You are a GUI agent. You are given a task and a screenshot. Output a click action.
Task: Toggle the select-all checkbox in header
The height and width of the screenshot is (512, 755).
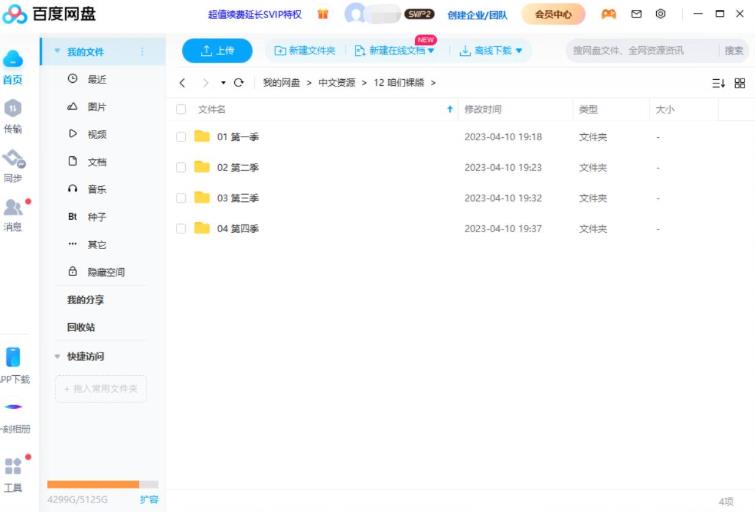(x=181, y=109)
